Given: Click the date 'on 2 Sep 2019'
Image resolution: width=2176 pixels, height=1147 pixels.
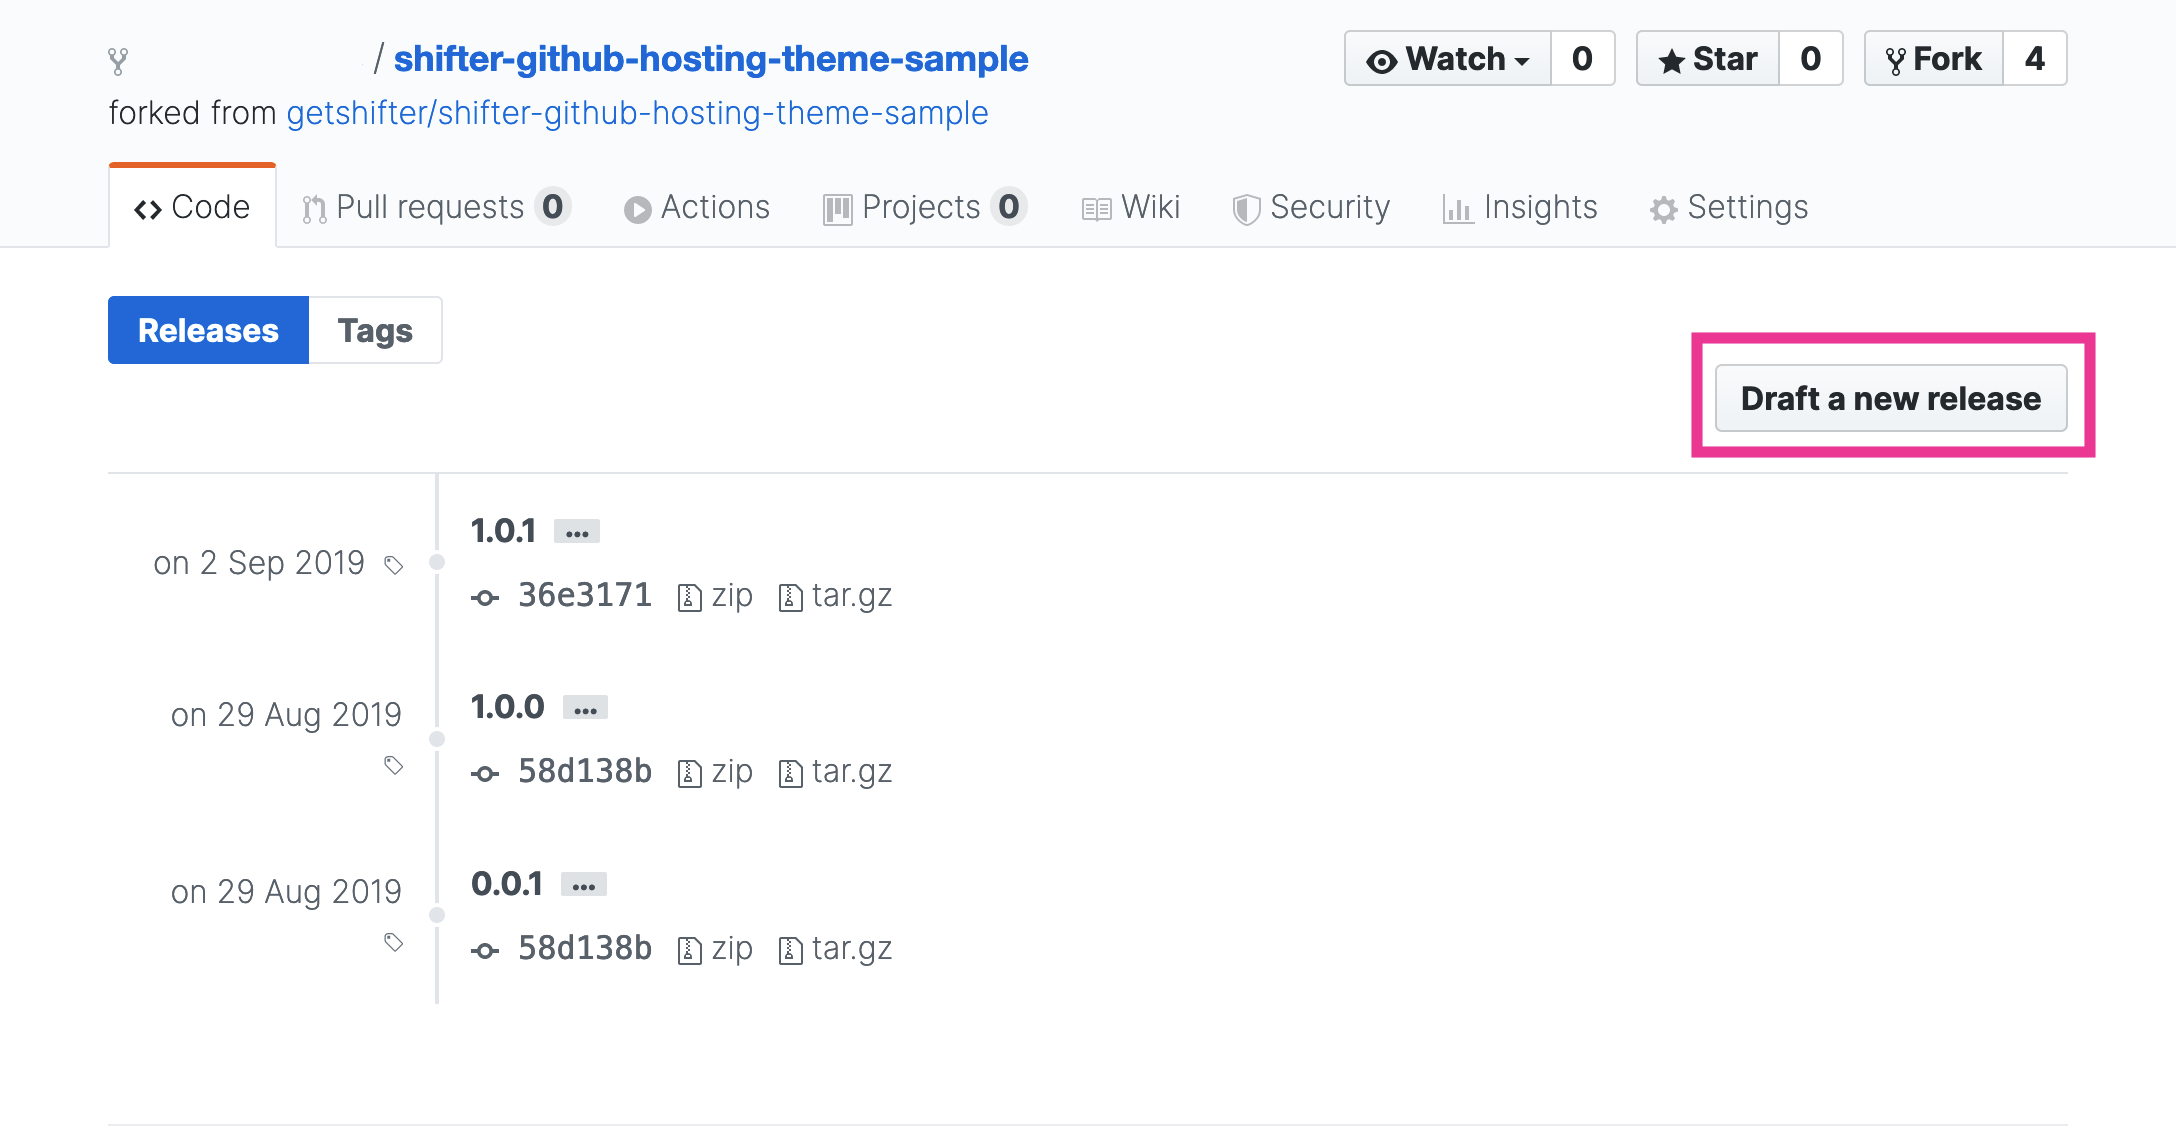Looking at the screenshot, I should tap(259, 563).
